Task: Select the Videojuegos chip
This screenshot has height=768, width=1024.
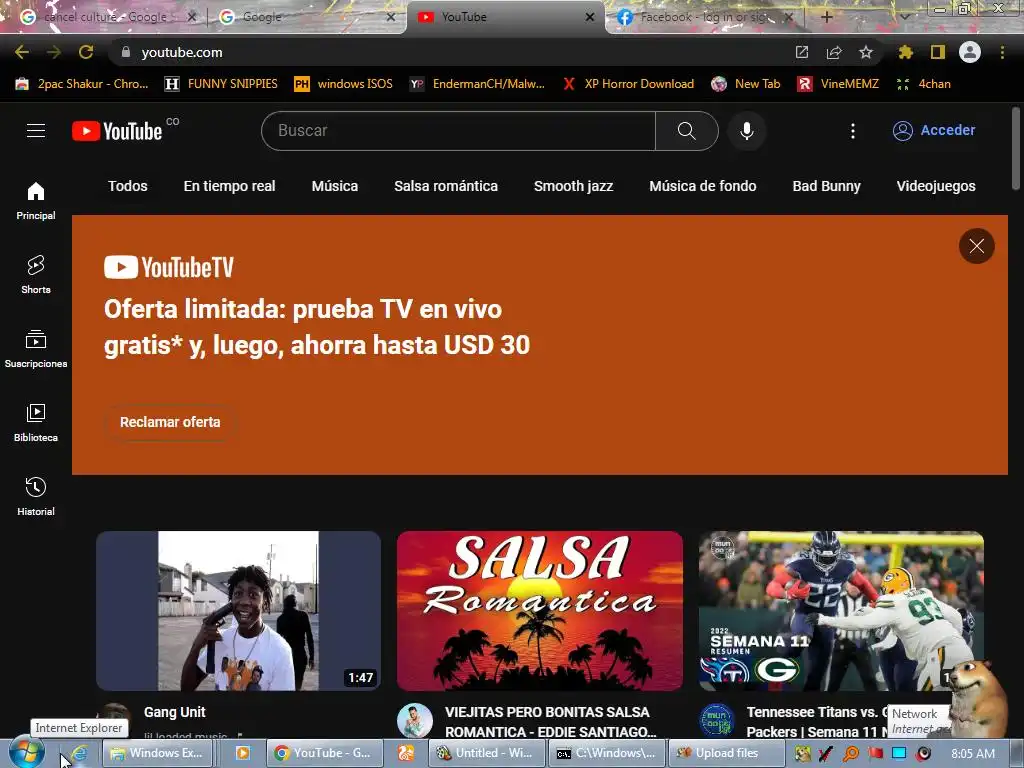Action: coord(936,186)
